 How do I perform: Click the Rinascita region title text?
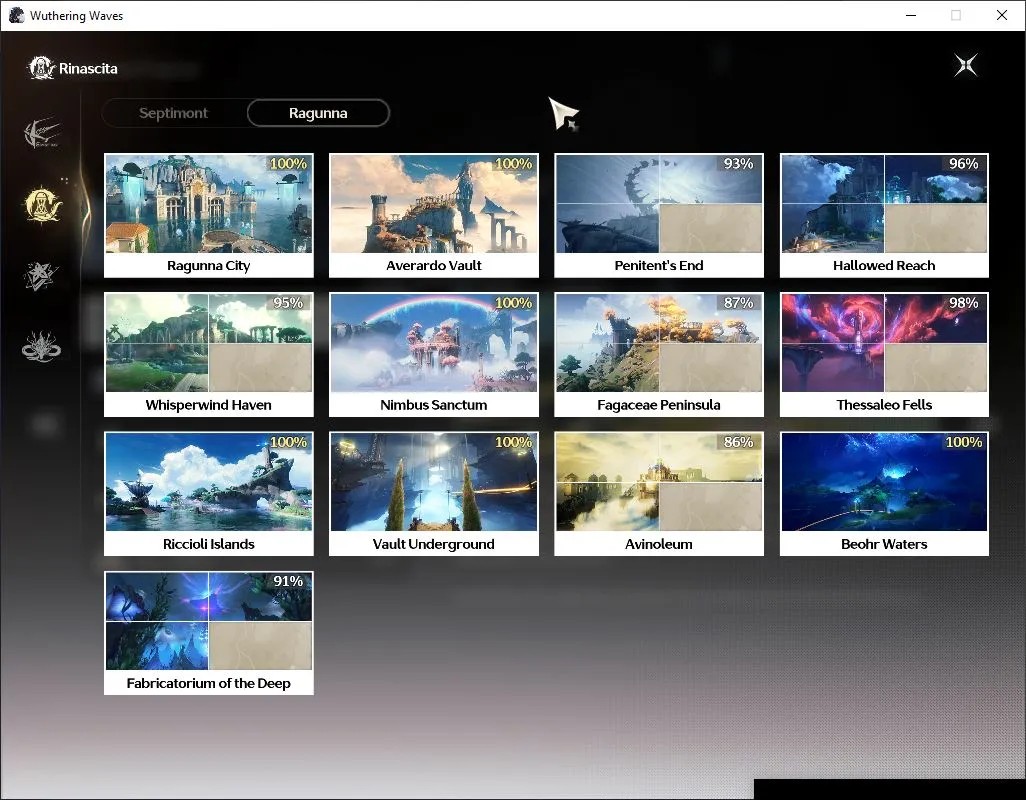click(88, 69)
